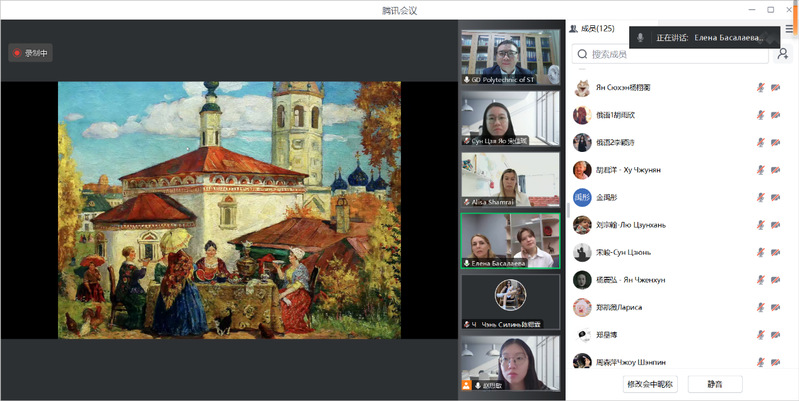Open the hamburger menu at top right
Image resolution: width=799 pixels, height=401 pixels.
click(x=789, y=30)
